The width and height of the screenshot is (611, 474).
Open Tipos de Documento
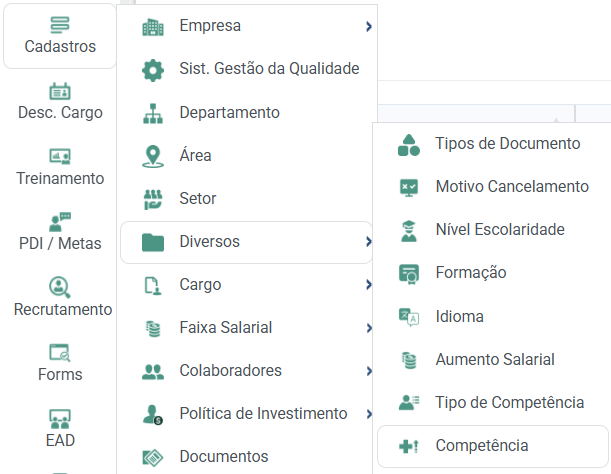(493, 144)
